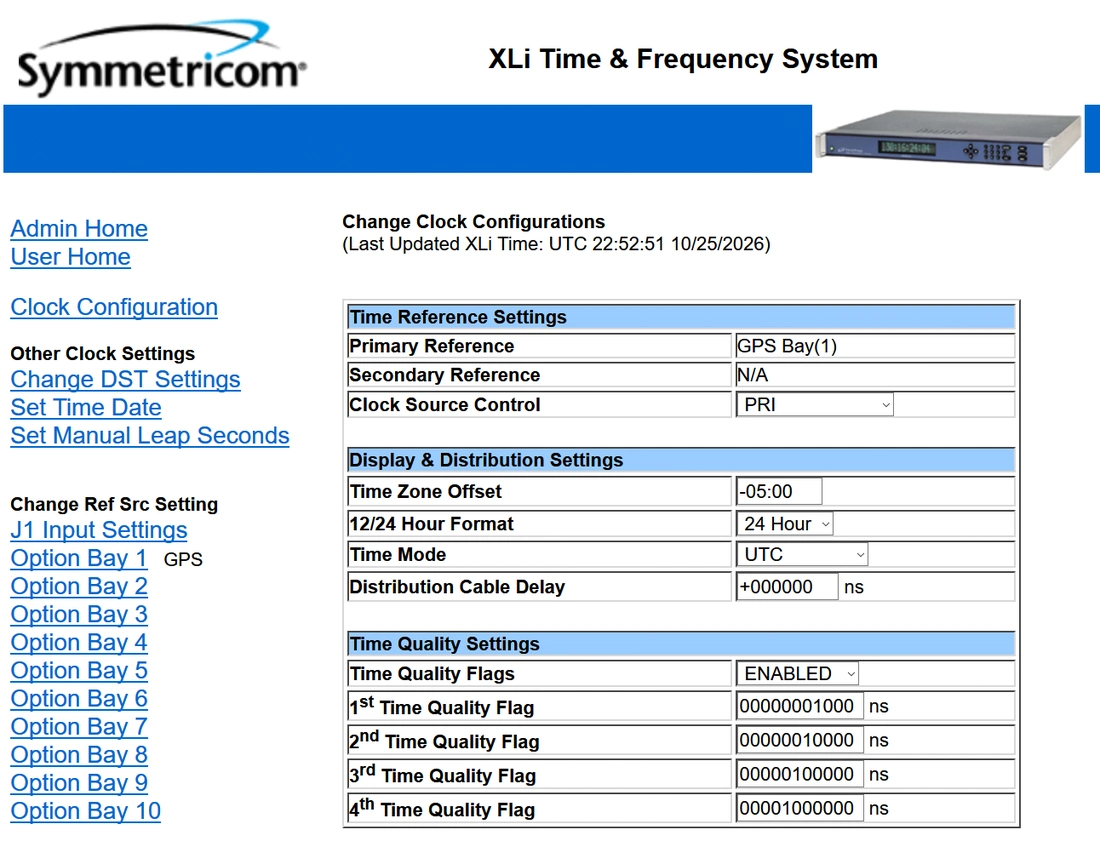
Task: Click the Other Clock Settings heading
Action: tap(102, 354)
